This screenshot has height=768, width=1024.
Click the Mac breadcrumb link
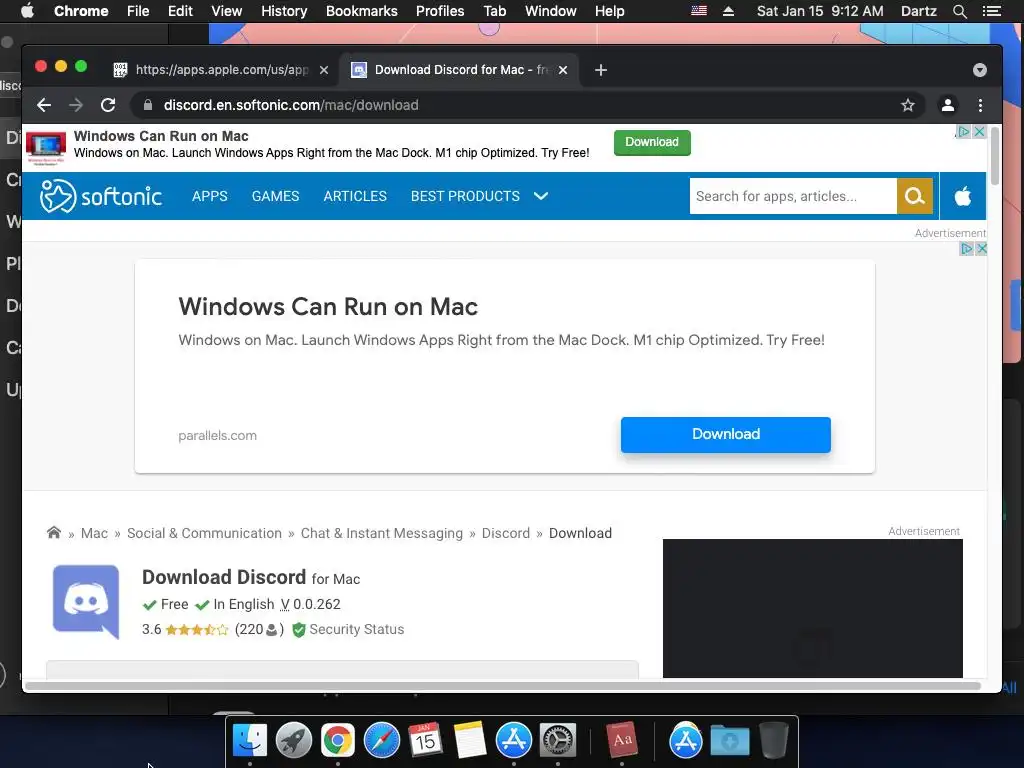pos(94,533)
